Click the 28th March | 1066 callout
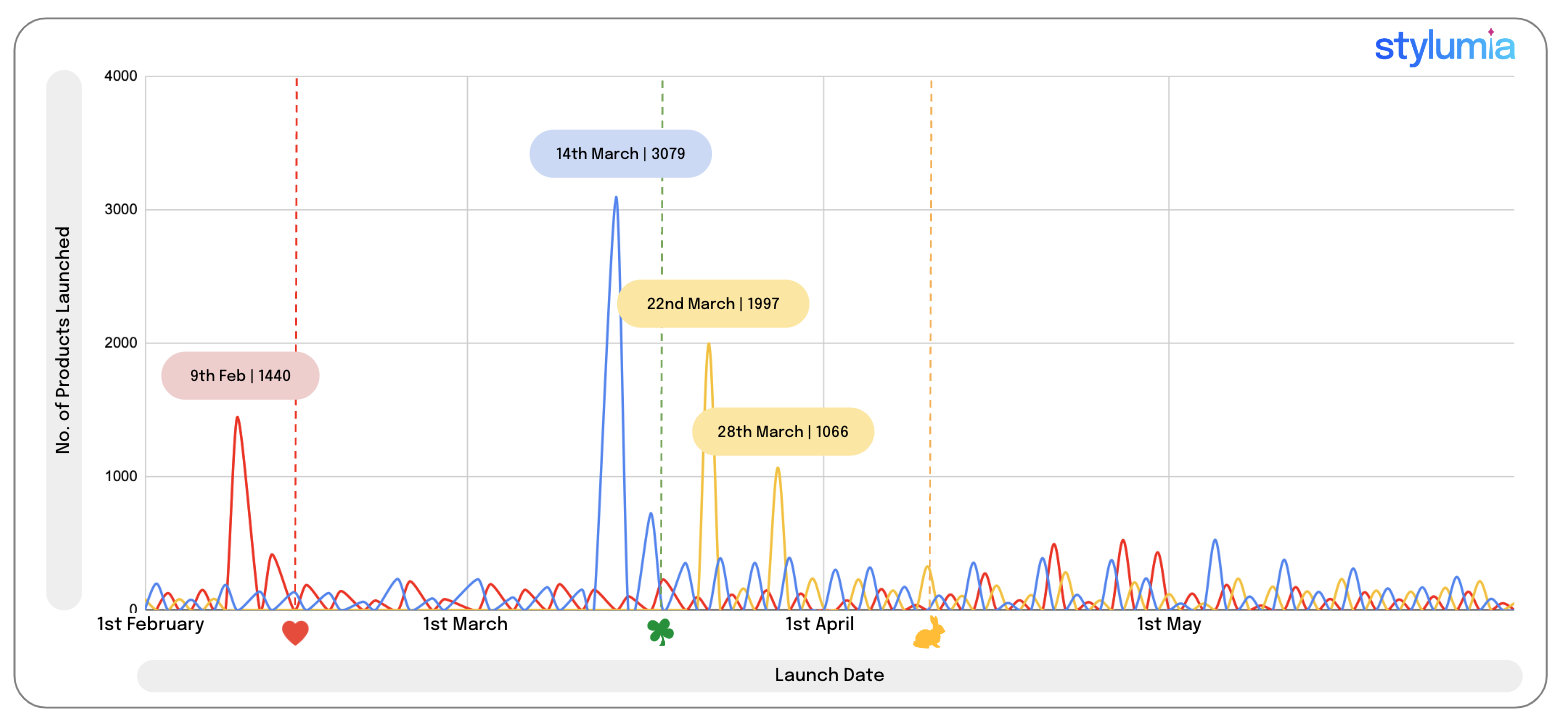The height and width of the screenshot is (724, 1564). (782, 432)
